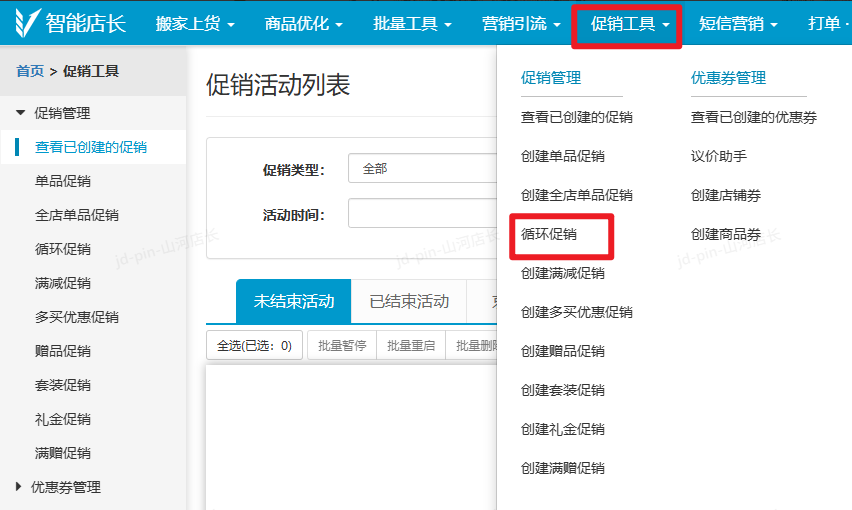Choose 循环促销 from the dropdown menu
This screenshot has width=852, height=510.
pyautogui.click(x=549, y=234)
